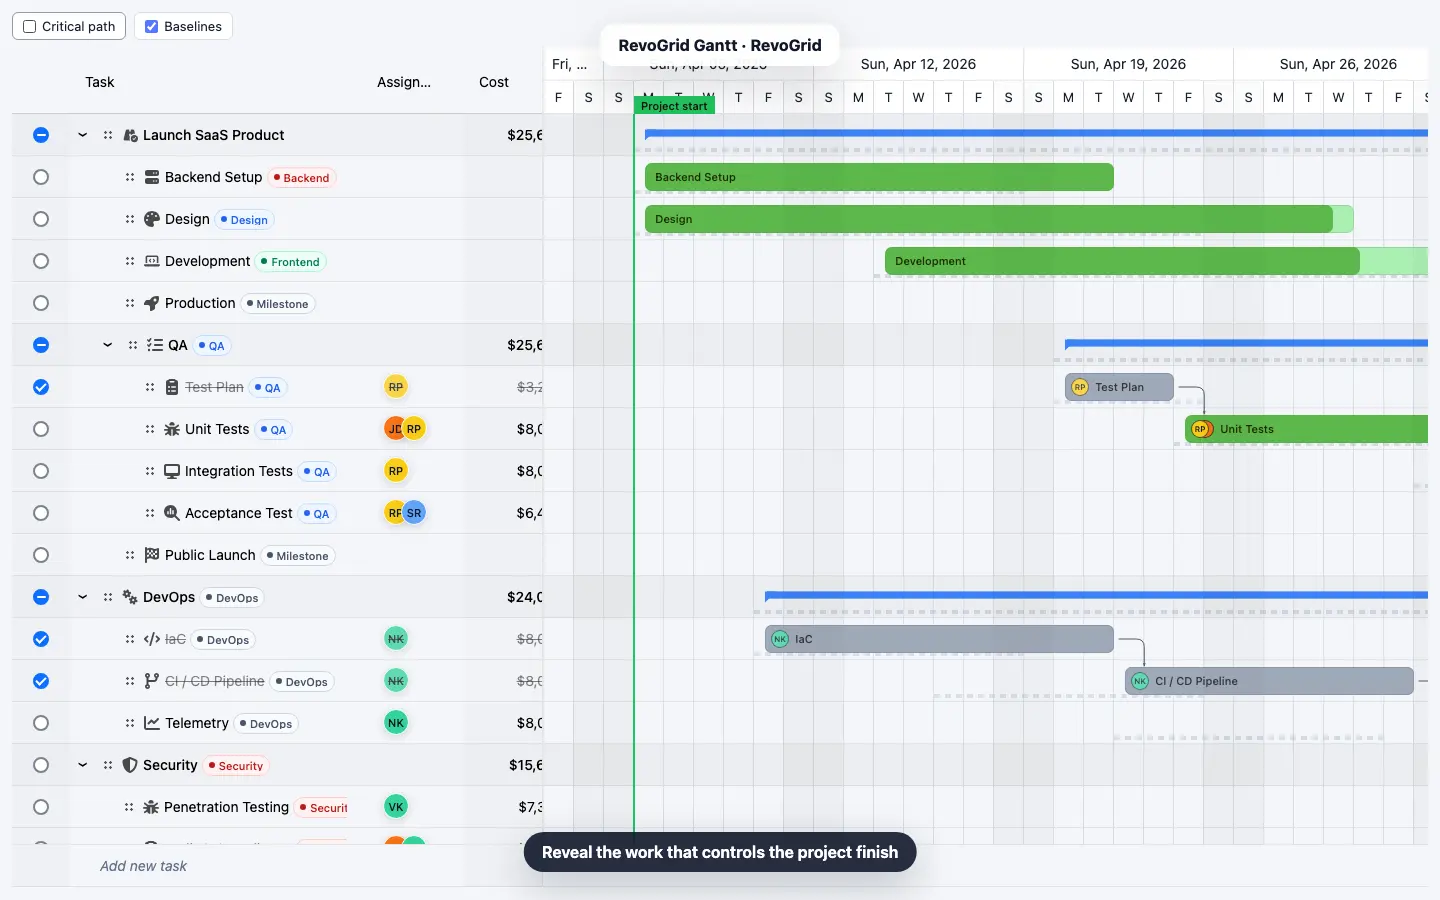Click the Backend tag on Backend Setup

(301, 178)
